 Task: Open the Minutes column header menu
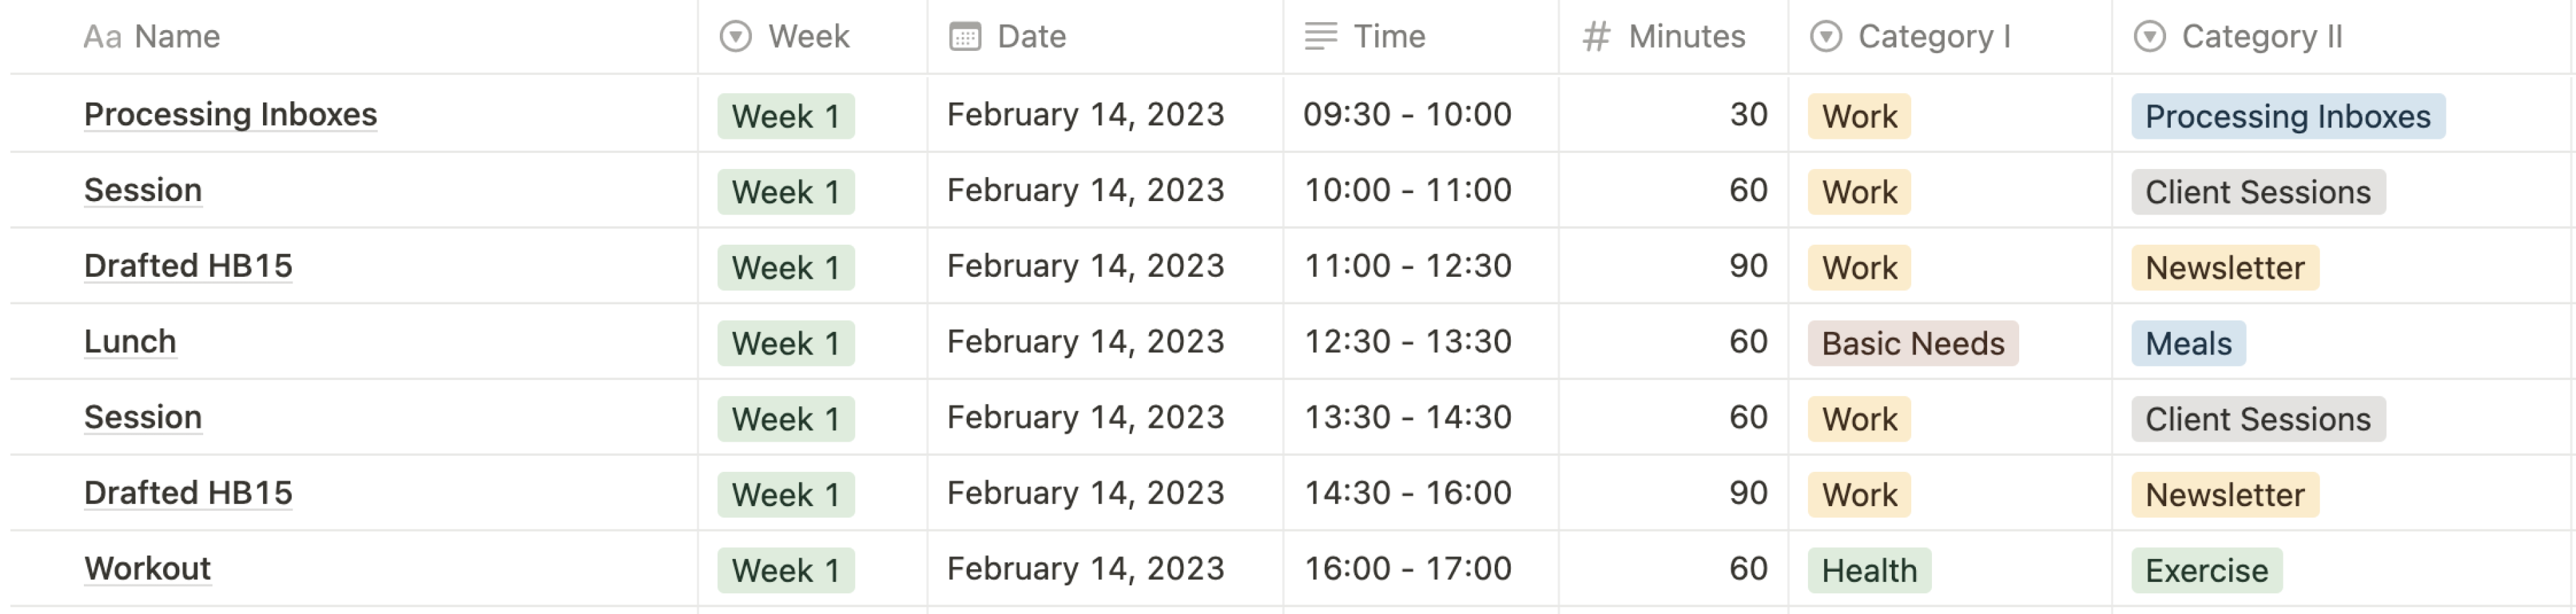pyautogui.click(x=1685, y=36)
